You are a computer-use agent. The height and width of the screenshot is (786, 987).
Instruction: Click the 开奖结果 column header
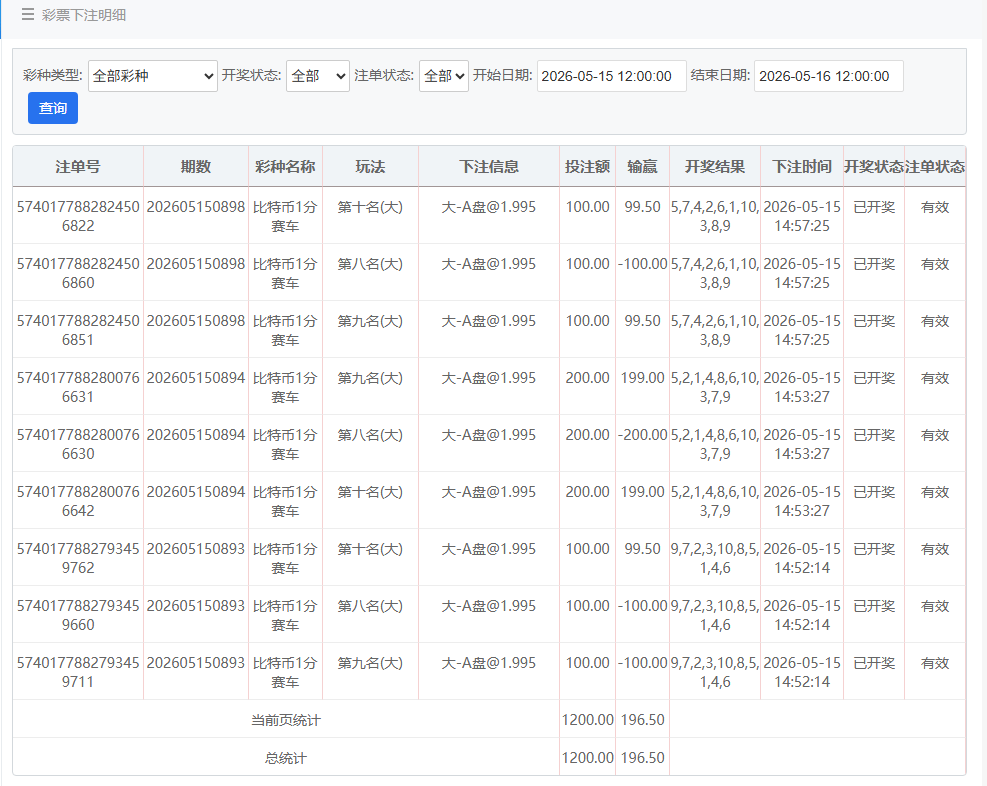[715, 167]
